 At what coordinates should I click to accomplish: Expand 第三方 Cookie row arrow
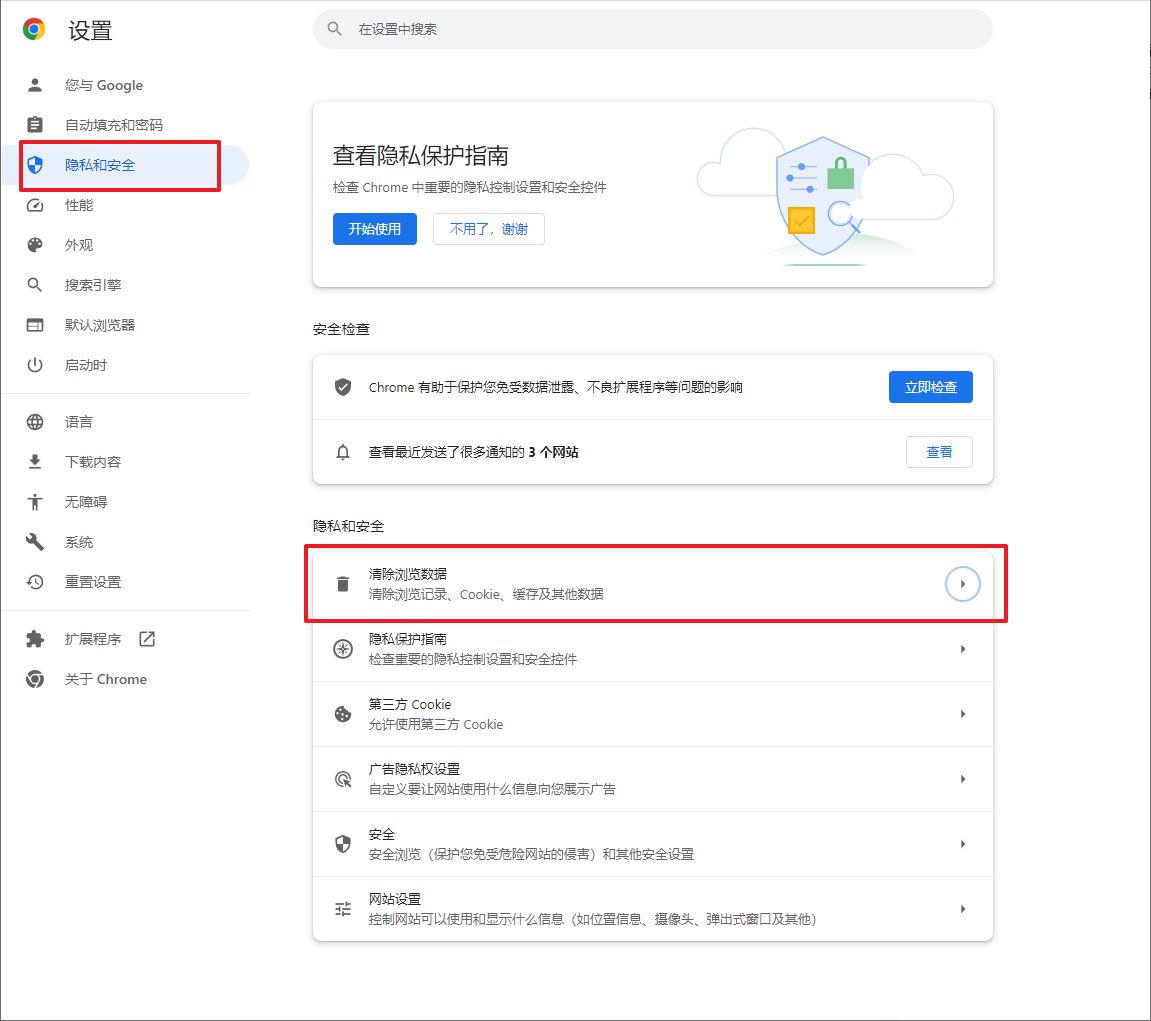click(x=962, y=714)
